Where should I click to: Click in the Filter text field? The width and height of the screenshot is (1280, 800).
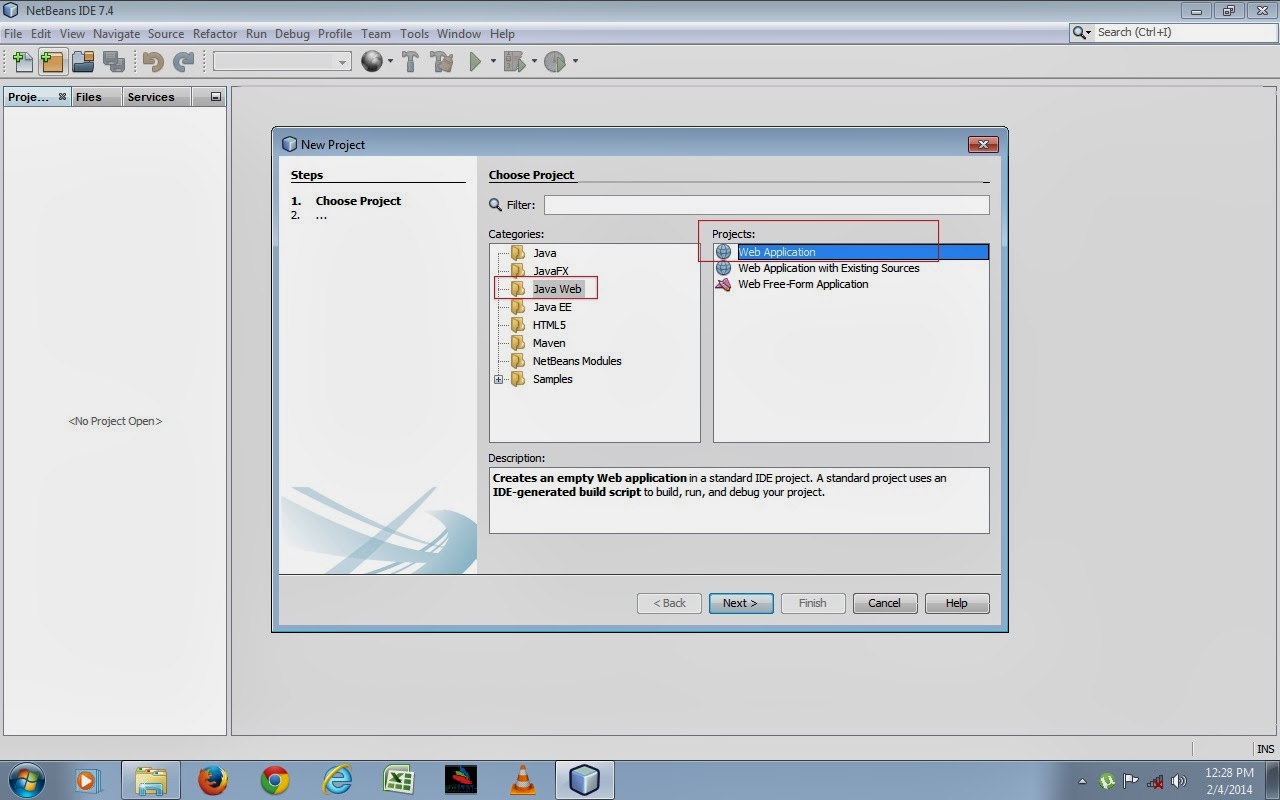pos(767,205)
